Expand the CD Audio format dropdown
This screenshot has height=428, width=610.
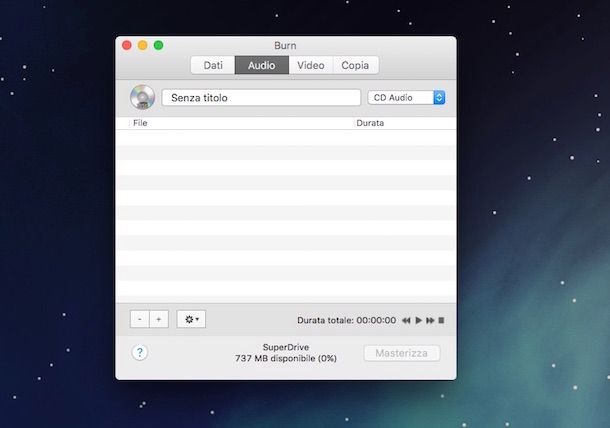point(406,97)
